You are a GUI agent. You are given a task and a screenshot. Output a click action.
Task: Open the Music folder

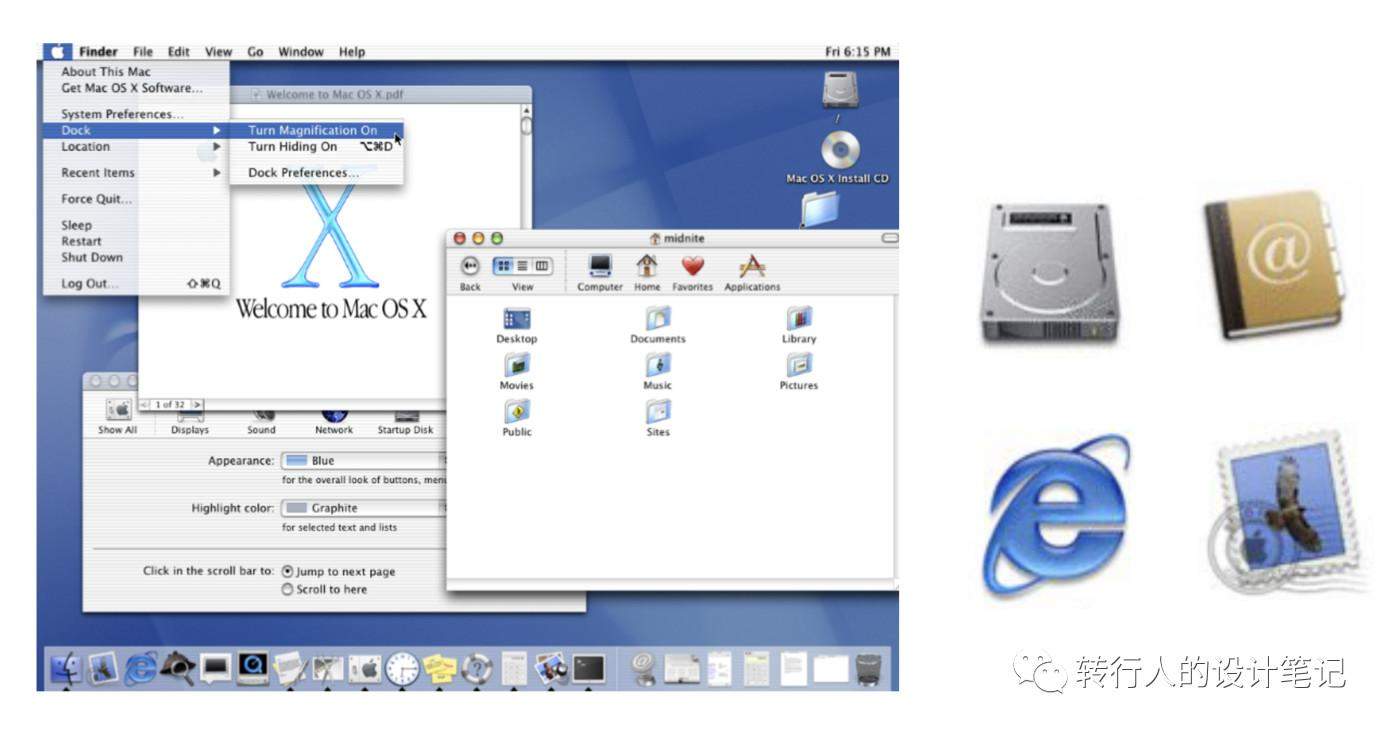658,372
